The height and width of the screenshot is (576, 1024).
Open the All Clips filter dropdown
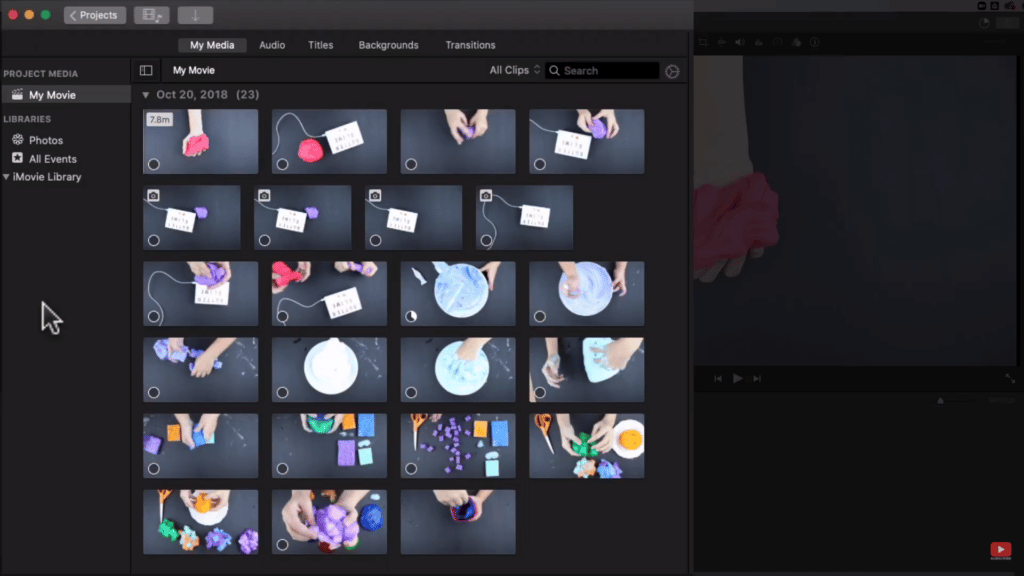[x=514, y=71]
